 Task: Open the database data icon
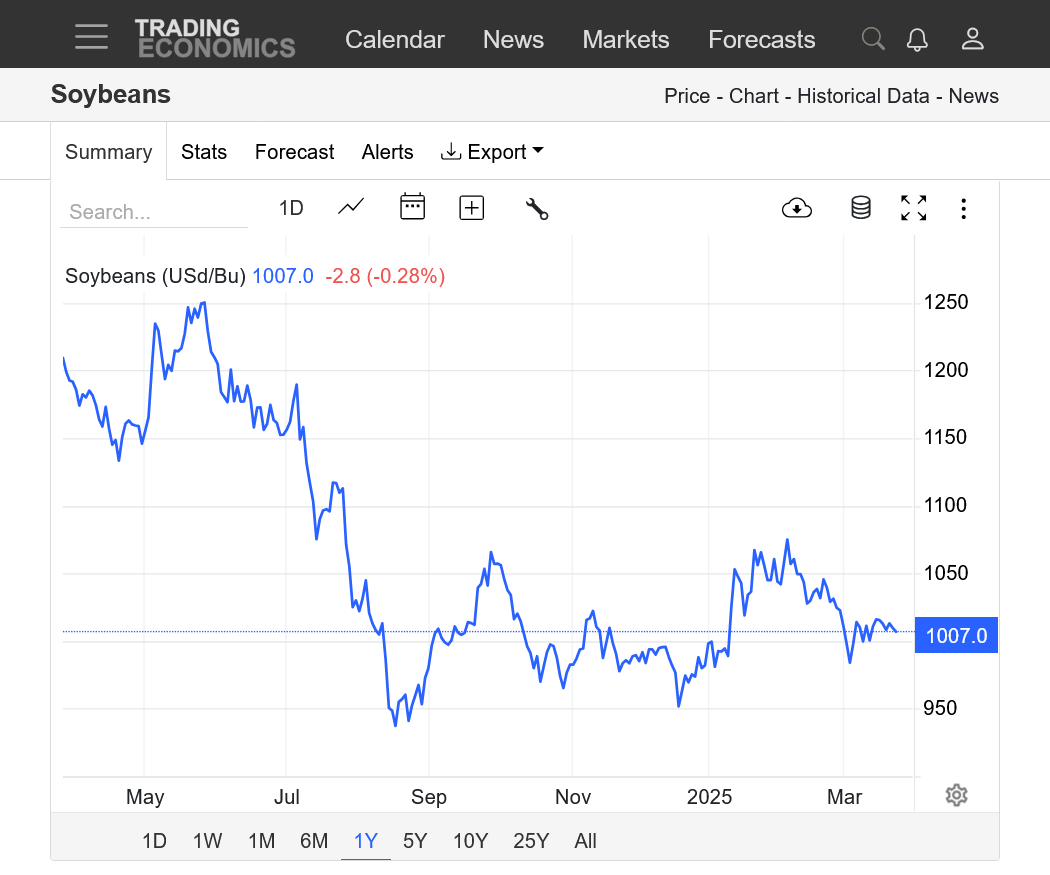coord(860,208)
